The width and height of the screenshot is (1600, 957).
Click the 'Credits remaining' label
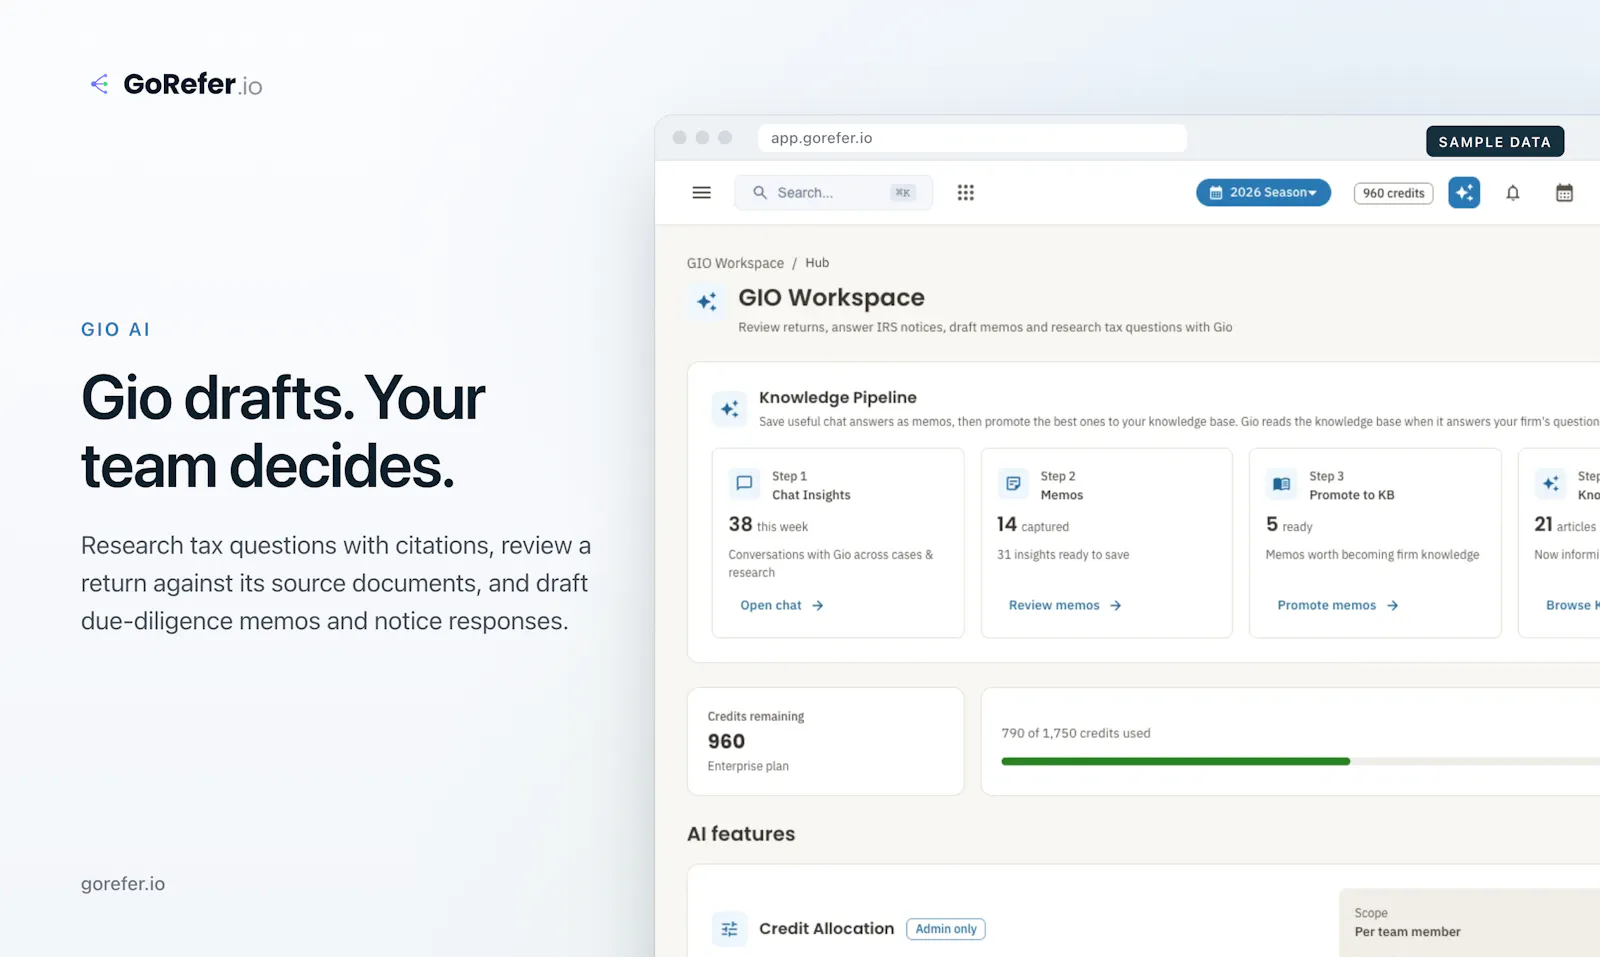[x=756, y=716]
